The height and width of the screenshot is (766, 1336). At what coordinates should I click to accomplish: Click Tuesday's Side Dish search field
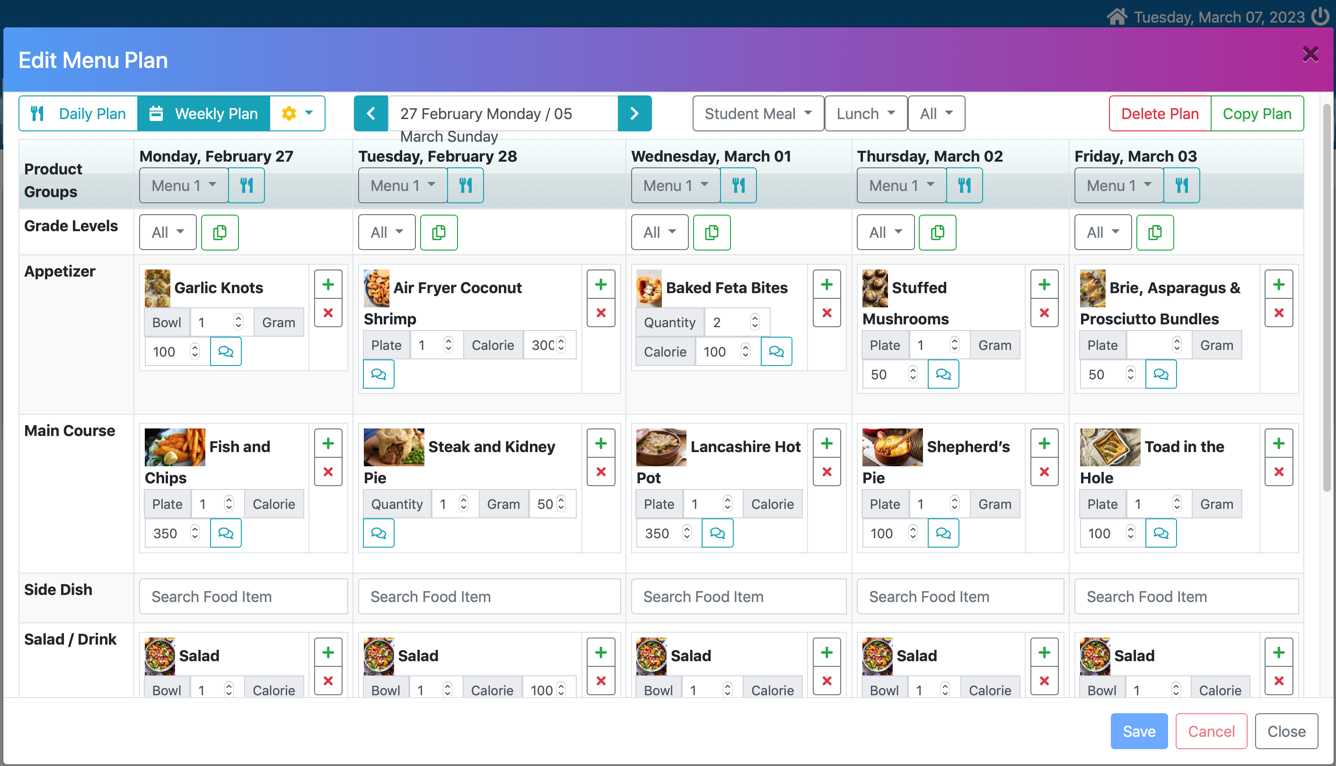[489, 597]
